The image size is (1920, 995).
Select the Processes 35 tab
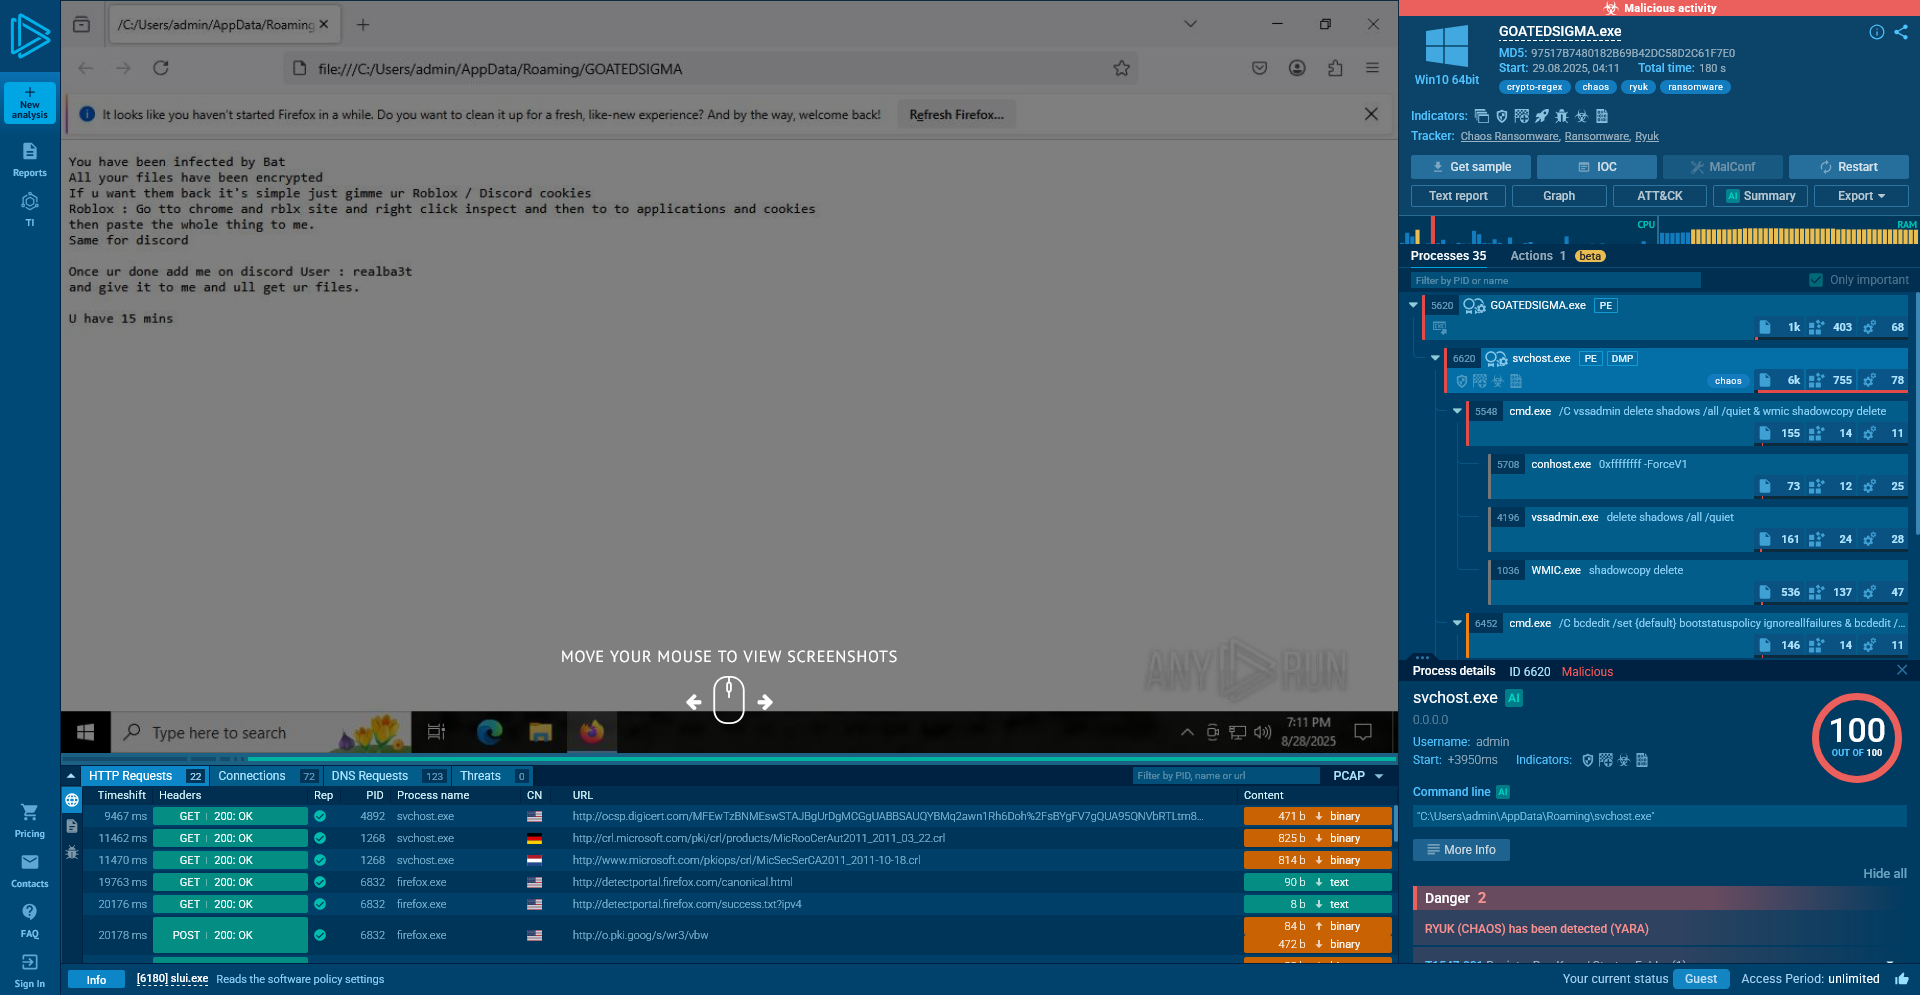tap(1448, 256)
